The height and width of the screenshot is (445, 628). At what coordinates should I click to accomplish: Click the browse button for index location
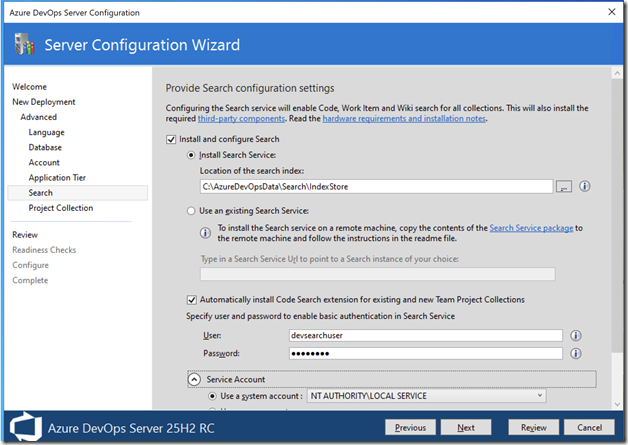point(564,186)
